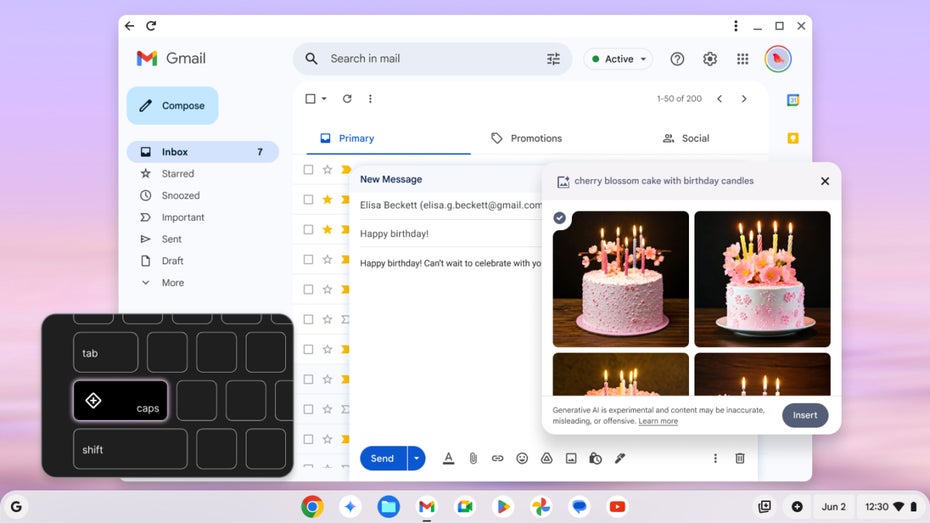Open Chrome from the shelf

(x=312, y=506)
